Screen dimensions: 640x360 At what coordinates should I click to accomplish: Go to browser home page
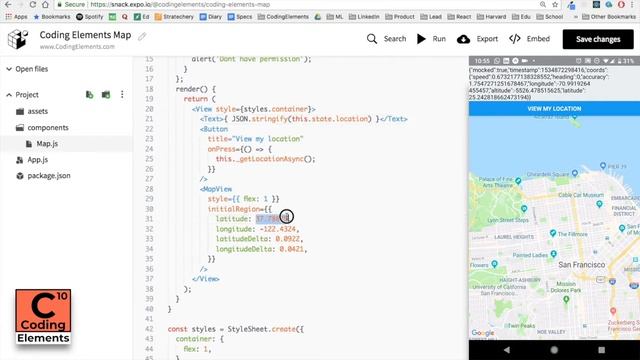tap(45, 4)
